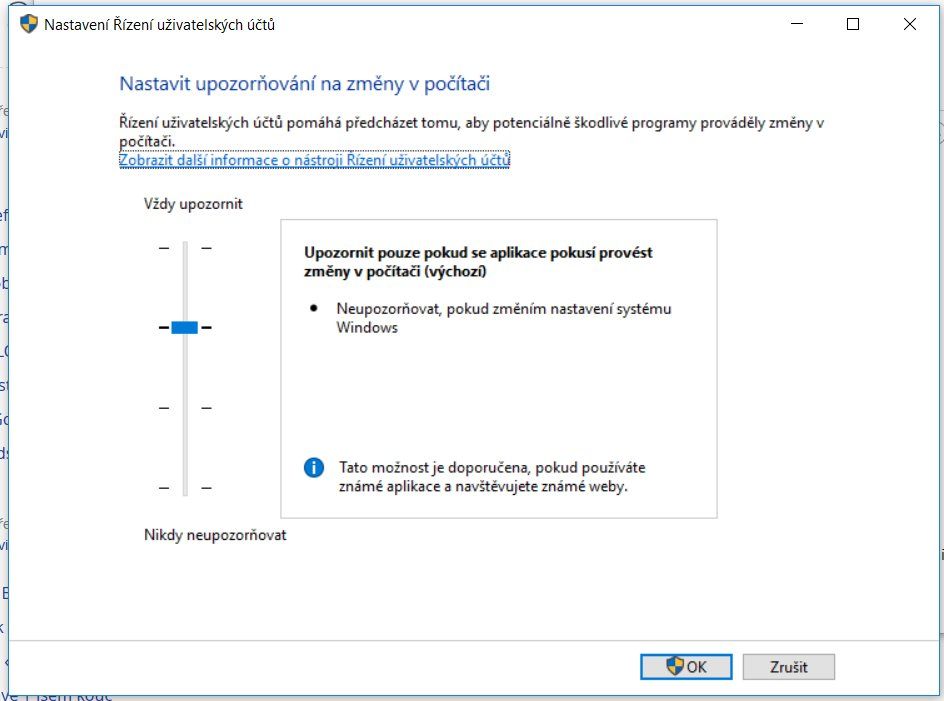Screen dimensions: 944x701
Task: Click description Řízení uživatelských účtů pomáhá předcházet
Action: click(471, 131)
